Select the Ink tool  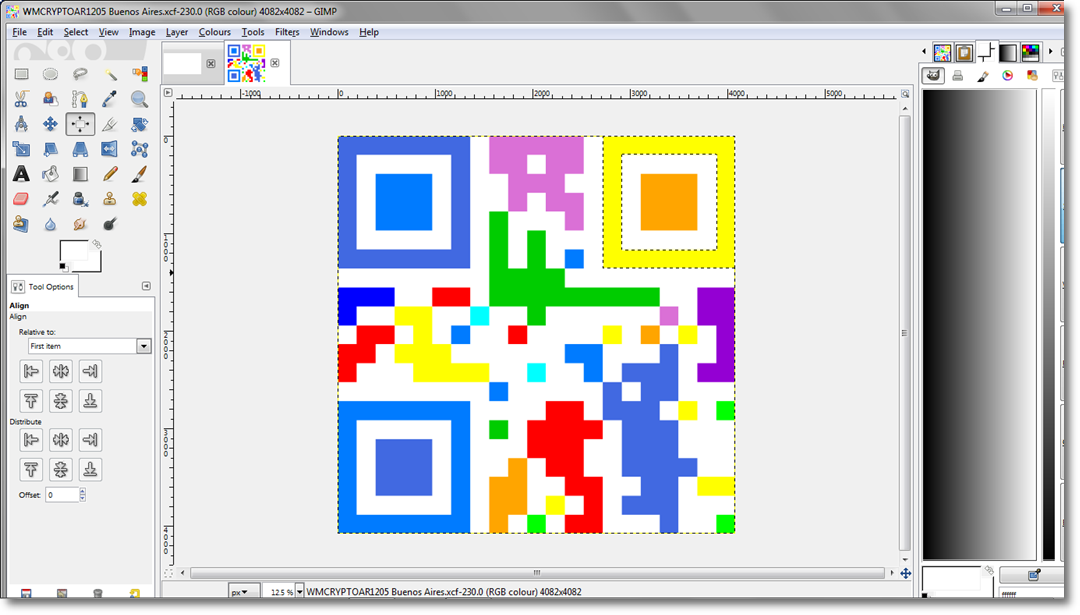tap(80, 199)
